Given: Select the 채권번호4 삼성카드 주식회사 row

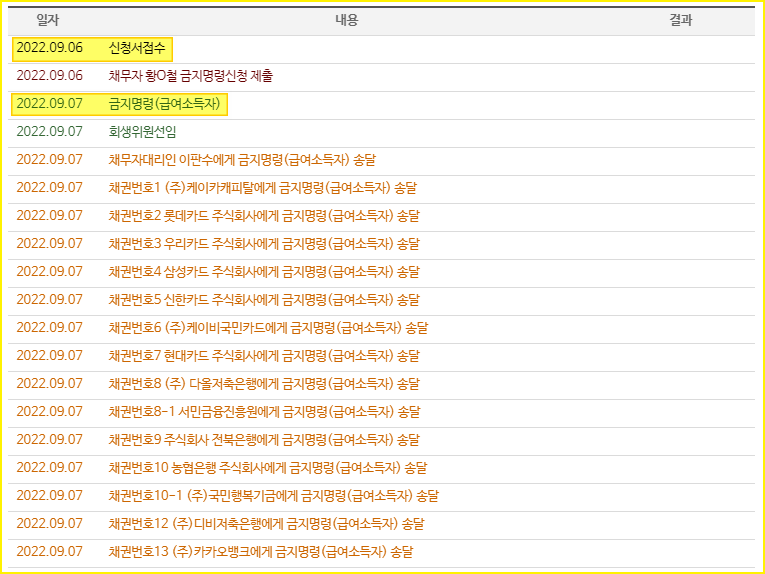Looking at the screenshot, I should 382,272.
